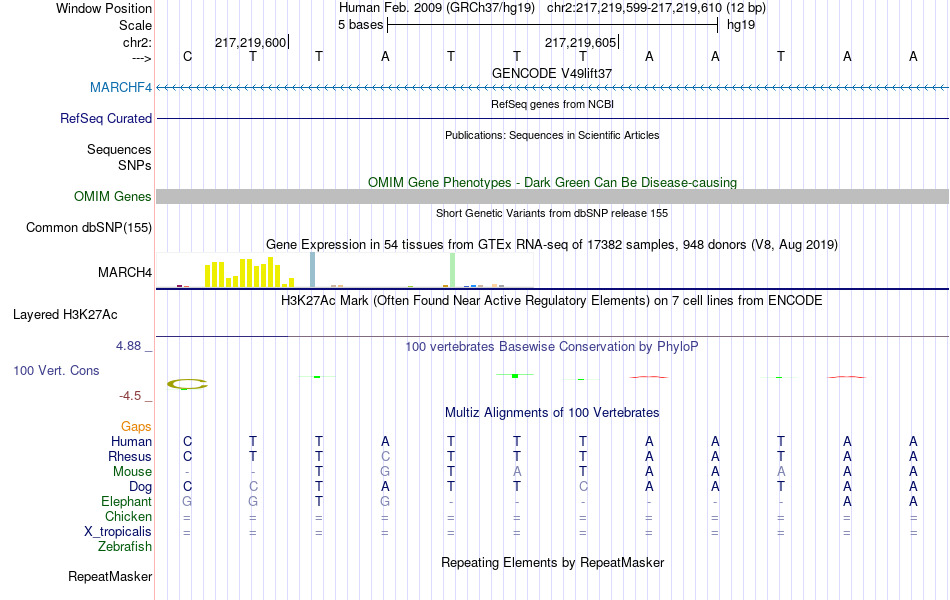This screenshot has height=600, width=950.
Task: Click the tall light-green GTEx expression bar
Action: point(453,270)
